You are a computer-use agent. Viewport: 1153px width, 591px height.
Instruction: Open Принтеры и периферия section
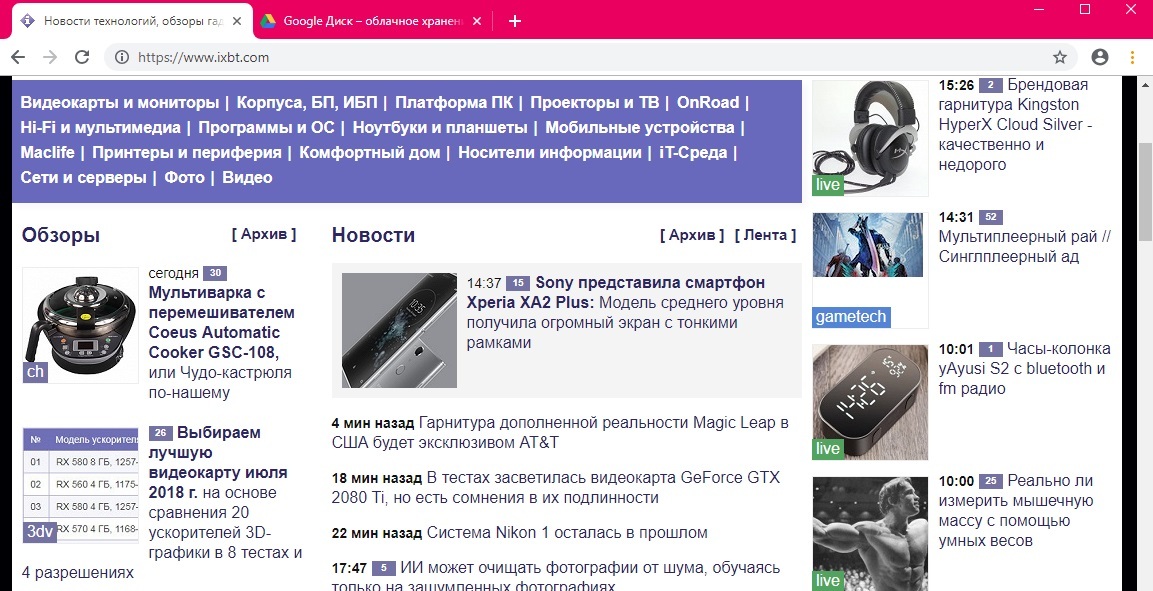[187, 153]
